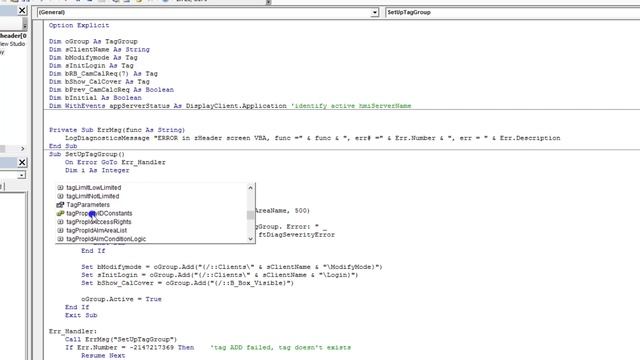640x360 pixels.
Task: Click the 'Dim sInitLogin As Tag' line
Action: click(91, 66)
